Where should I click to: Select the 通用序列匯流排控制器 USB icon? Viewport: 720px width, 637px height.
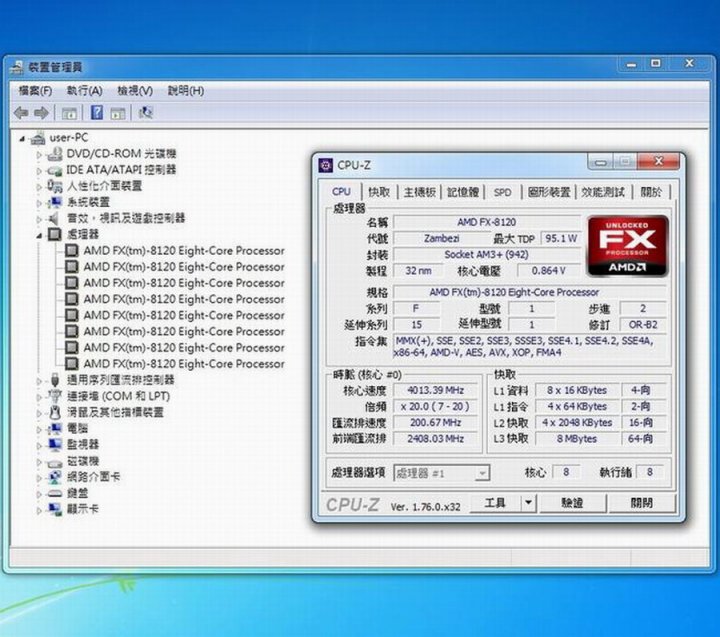55,380
